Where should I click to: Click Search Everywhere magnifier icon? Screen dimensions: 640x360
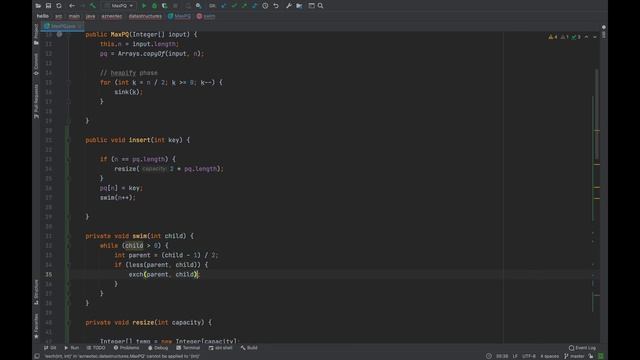(x=320, y=6)
